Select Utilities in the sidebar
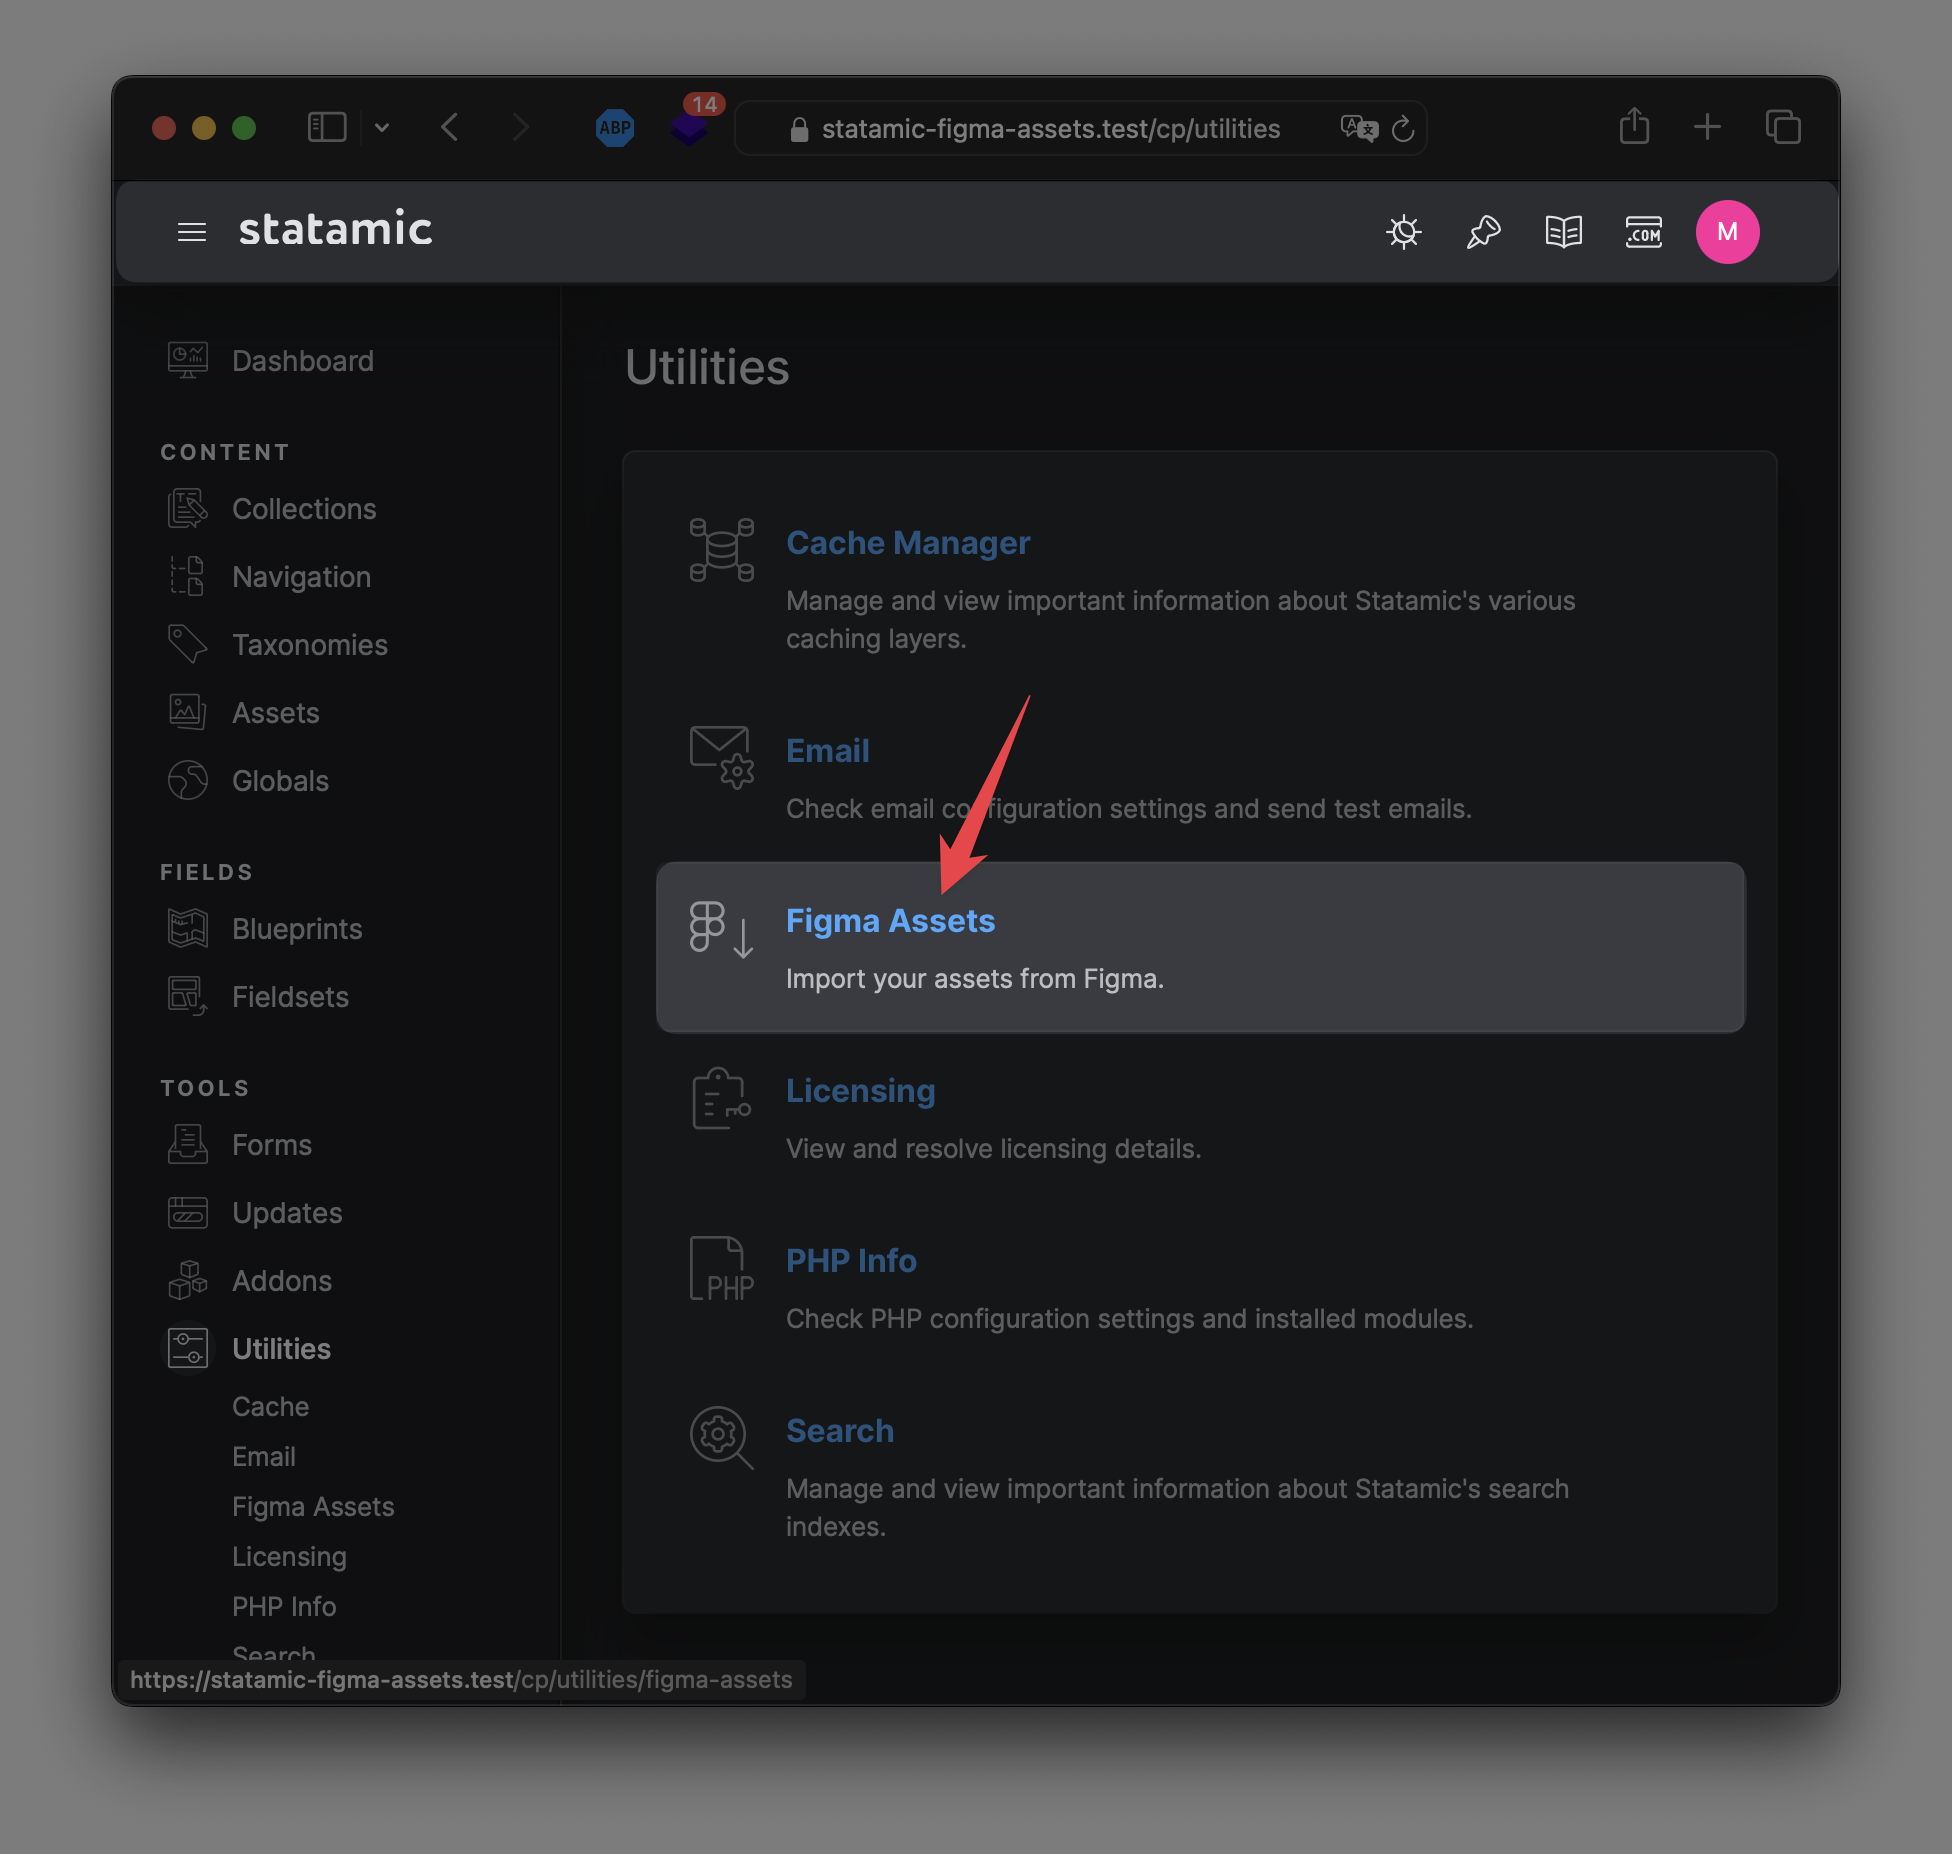The image size is (1952, 1854). pos(281,1349)
